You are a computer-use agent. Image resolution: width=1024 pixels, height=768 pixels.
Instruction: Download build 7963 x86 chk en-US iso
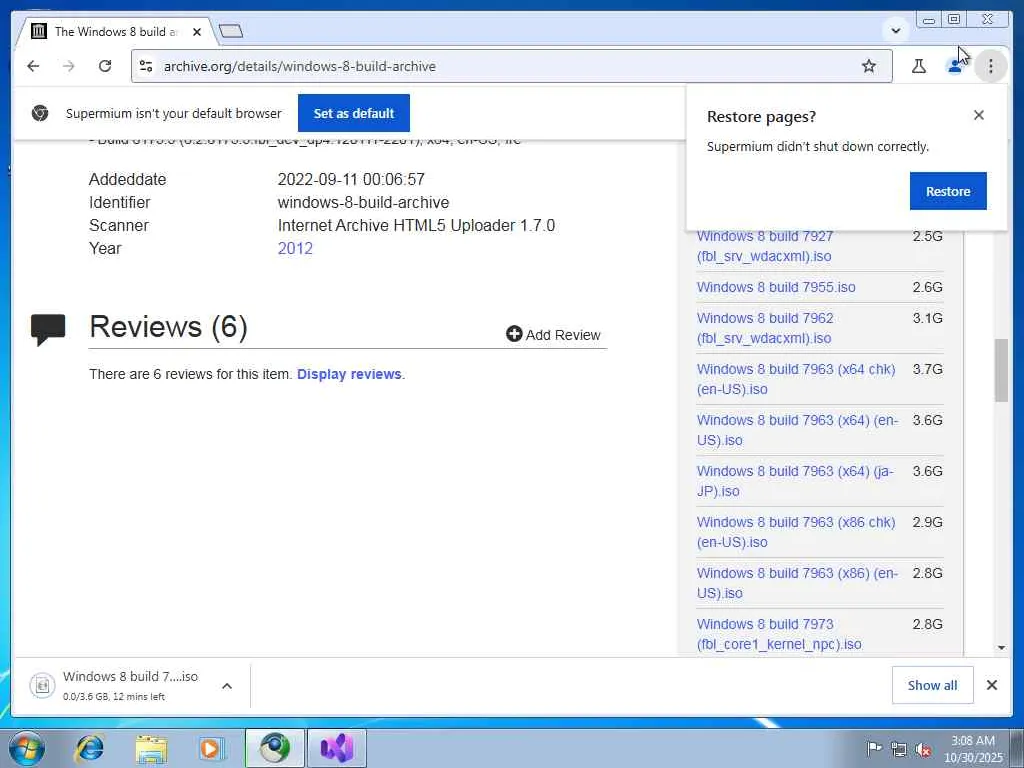pyautogui.click(x=795, y=532)
